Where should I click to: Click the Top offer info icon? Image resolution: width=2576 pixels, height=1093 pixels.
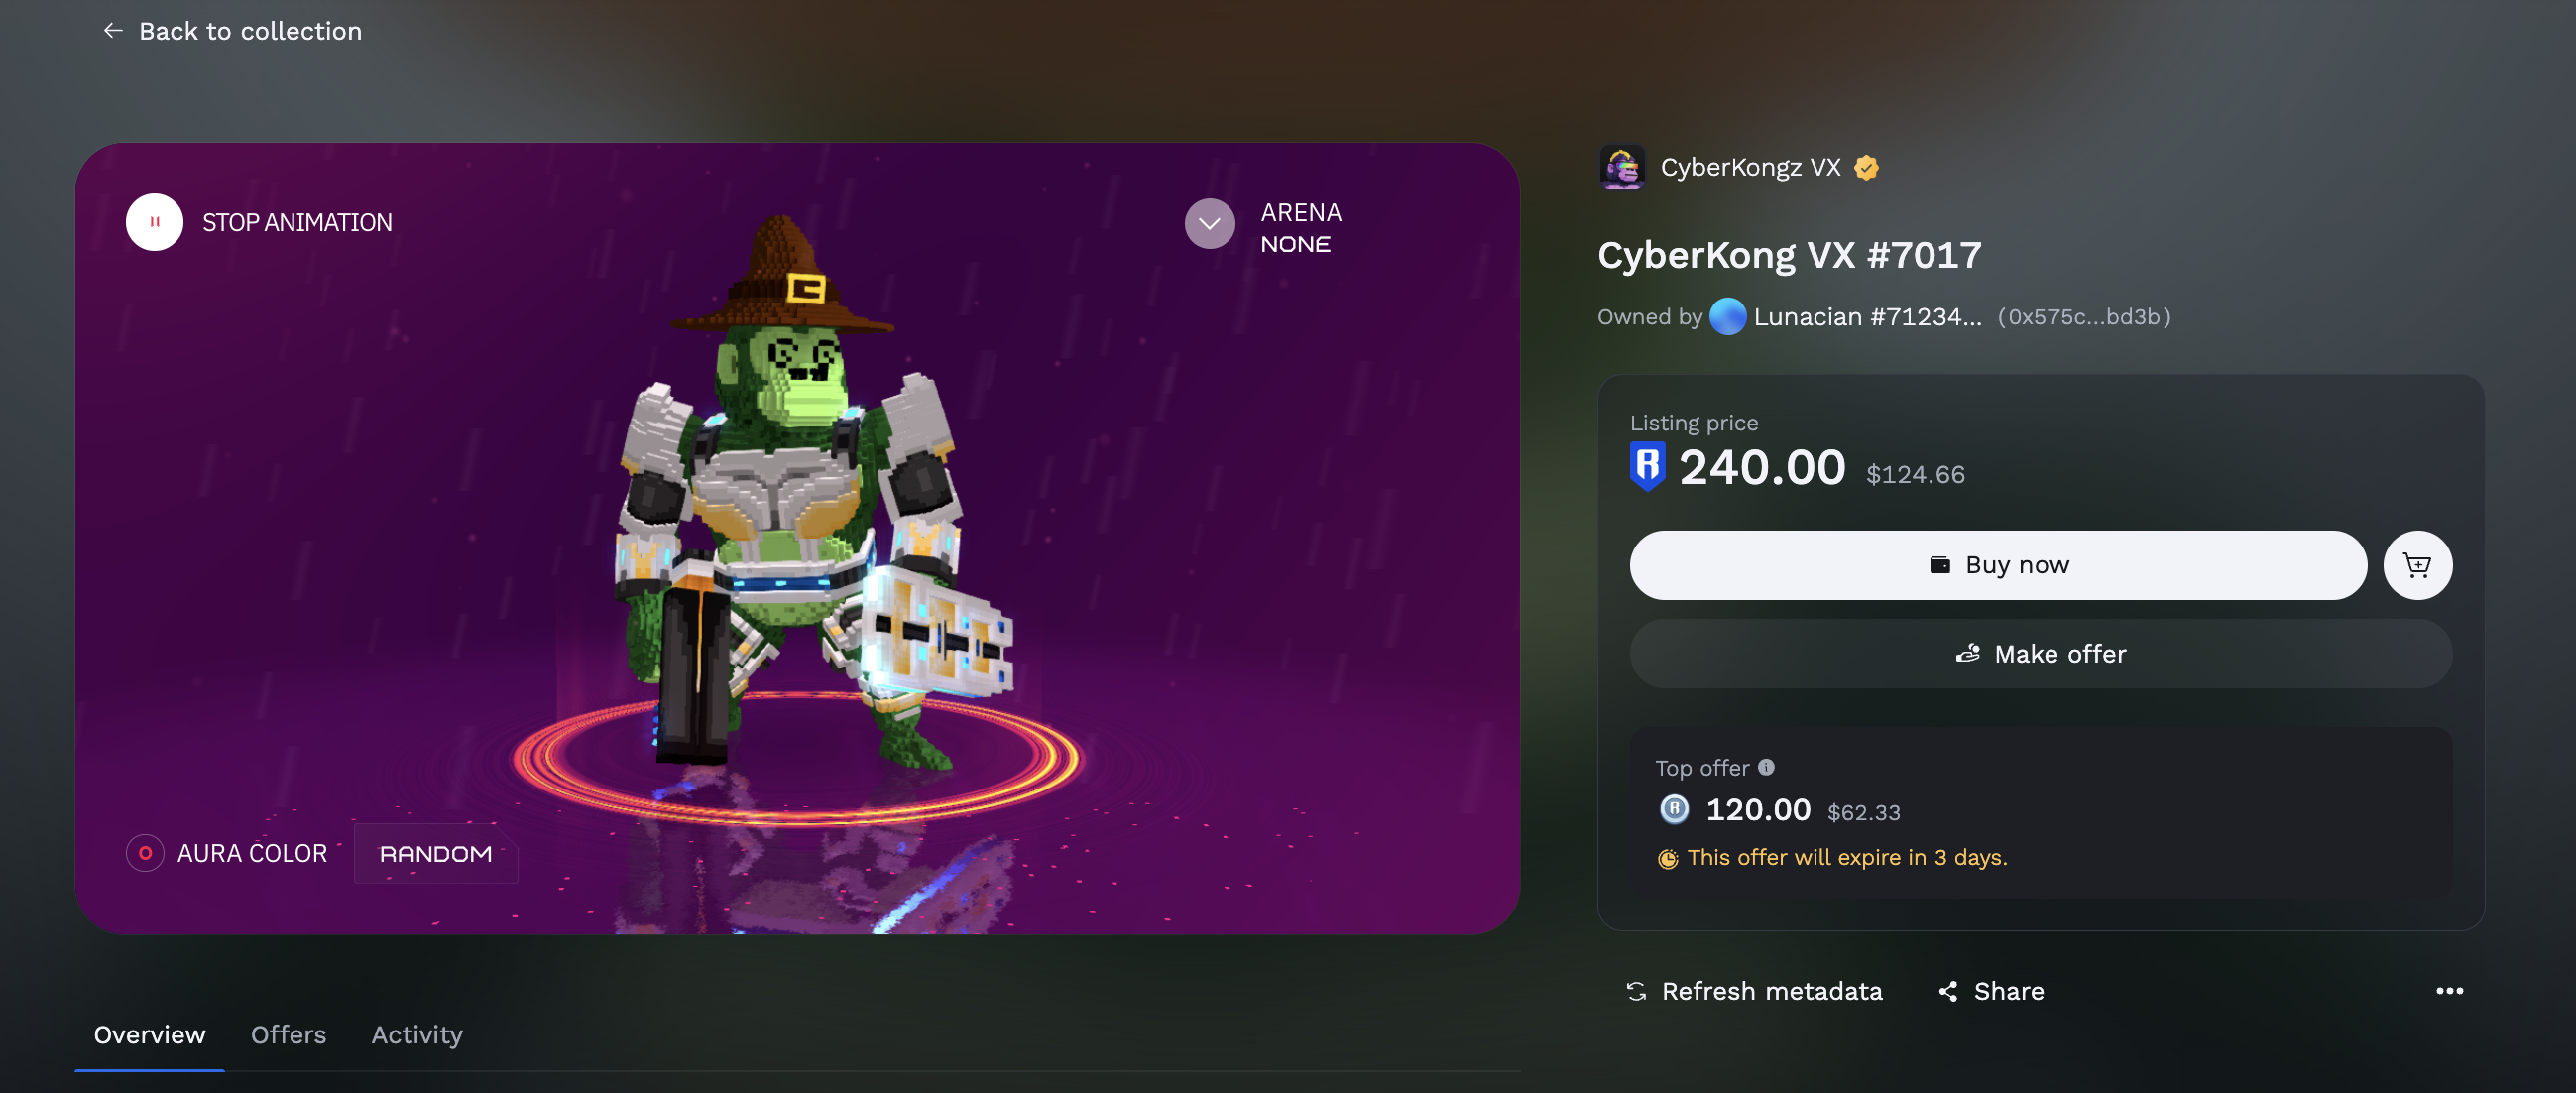tap(1766, 767)
